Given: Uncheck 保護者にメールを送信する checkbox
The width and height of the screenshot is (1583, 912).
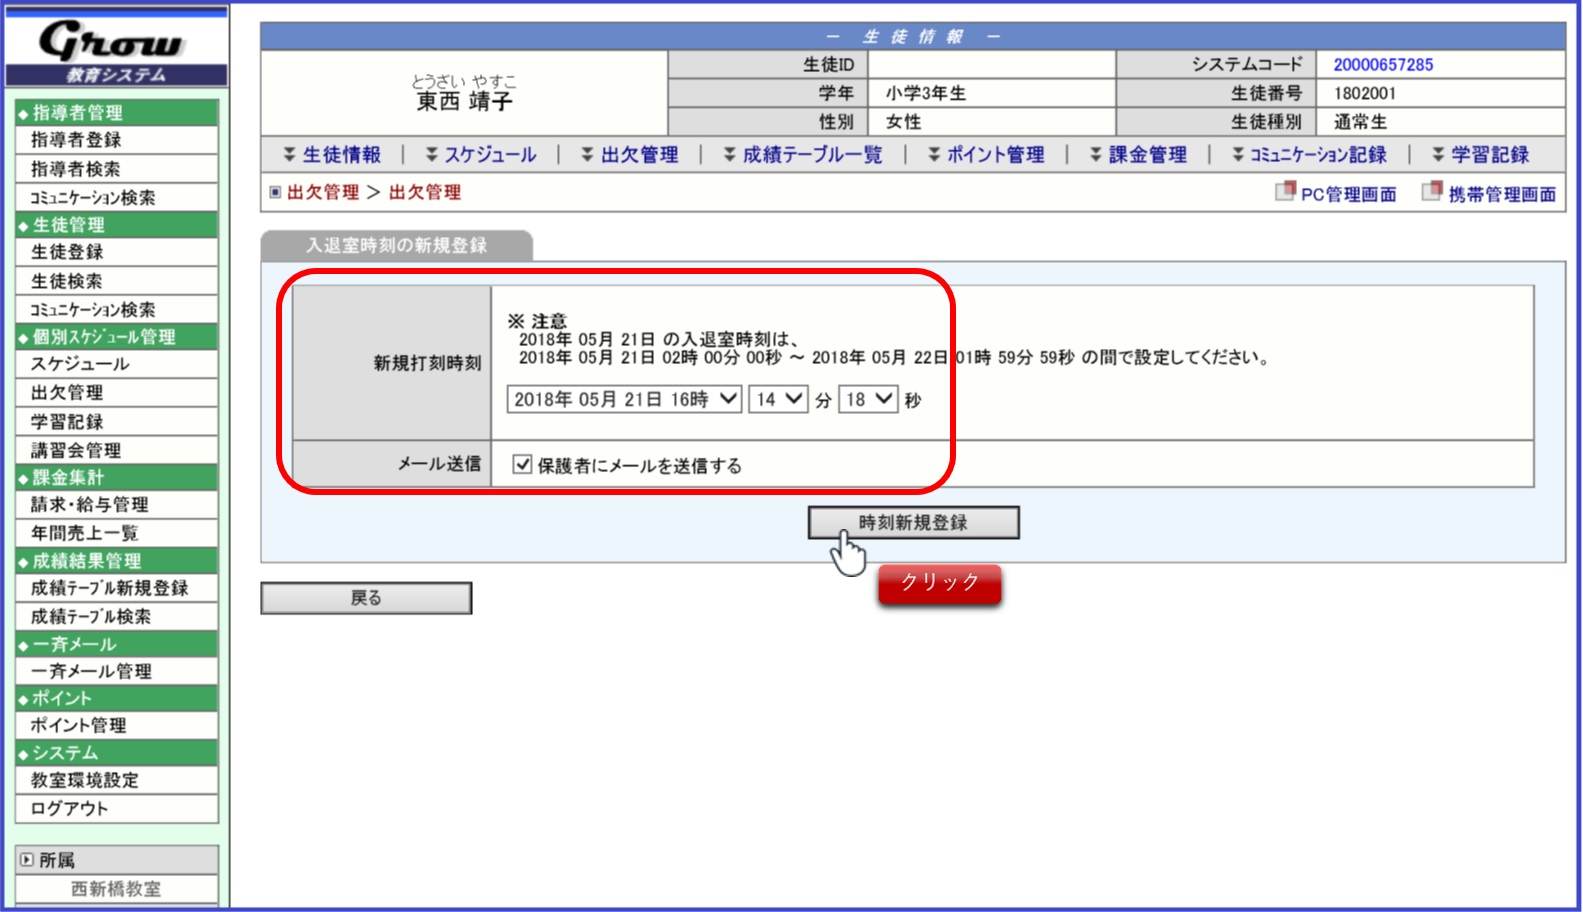Looking at the screenshot, I should point(522,464).
